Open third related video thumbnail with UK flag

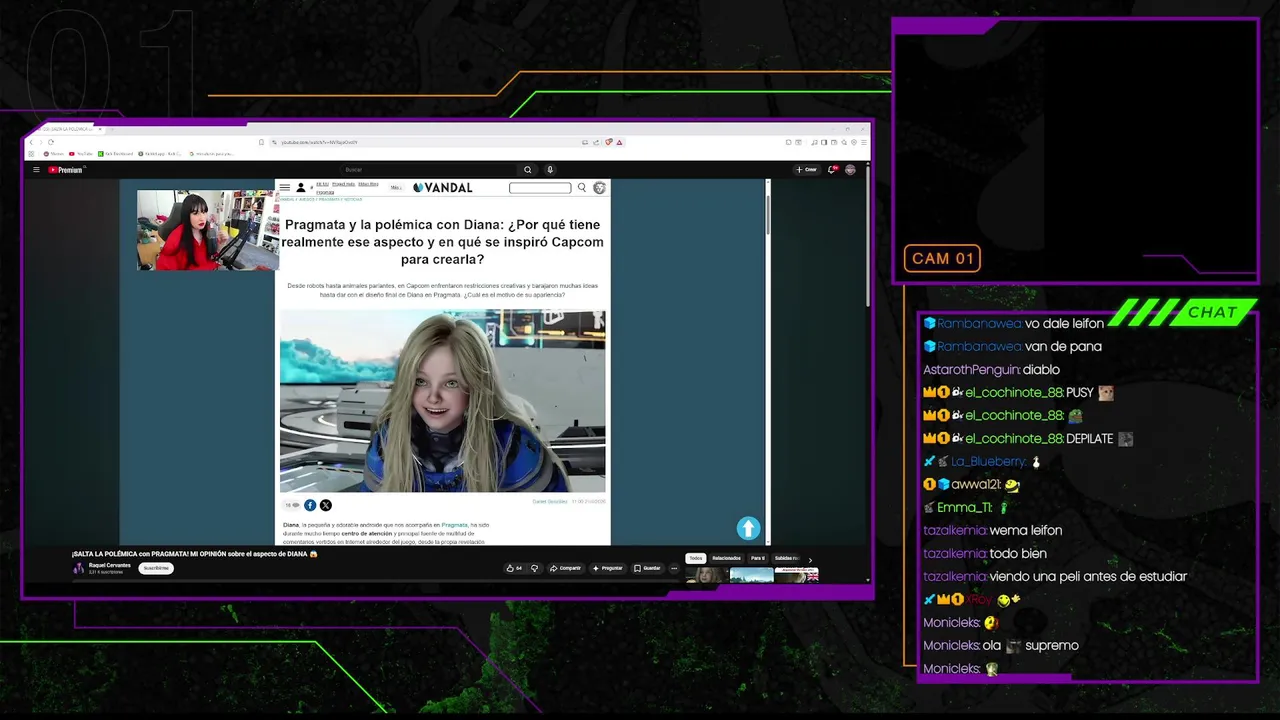tap(797, 575)
